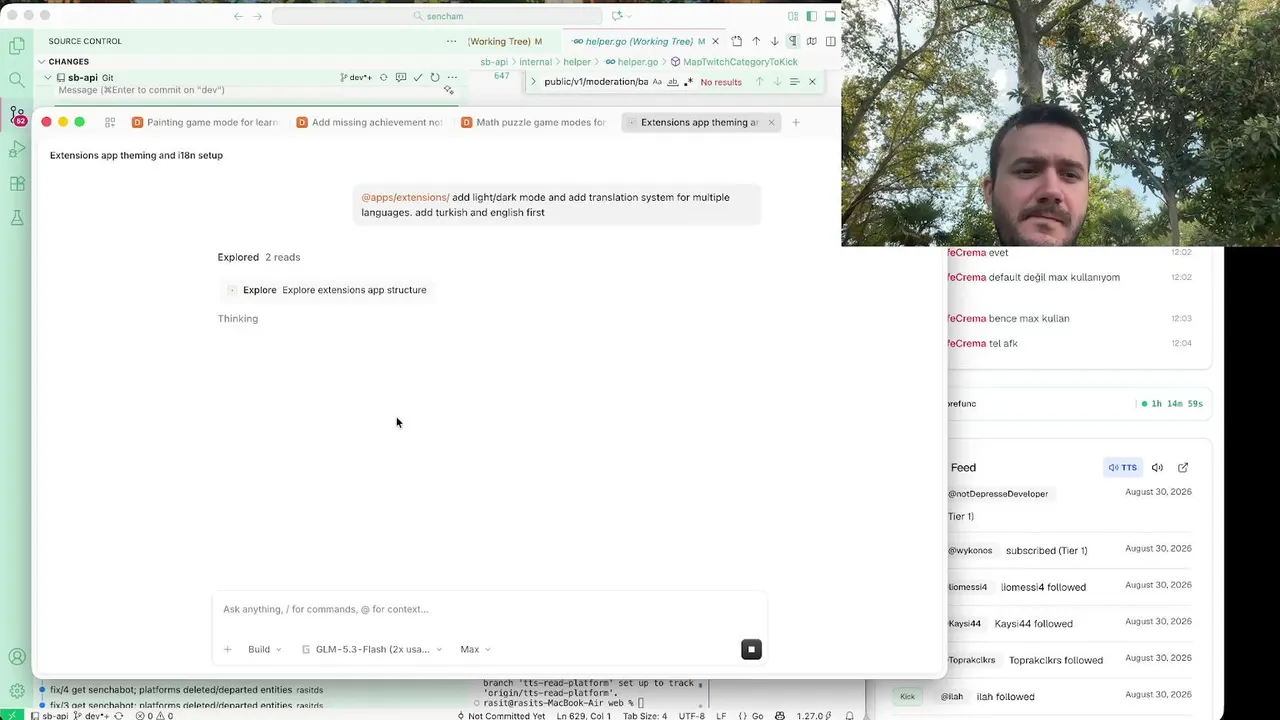Stop the running agent response
The image size is (1280, 720).
(x=751, y=650)
